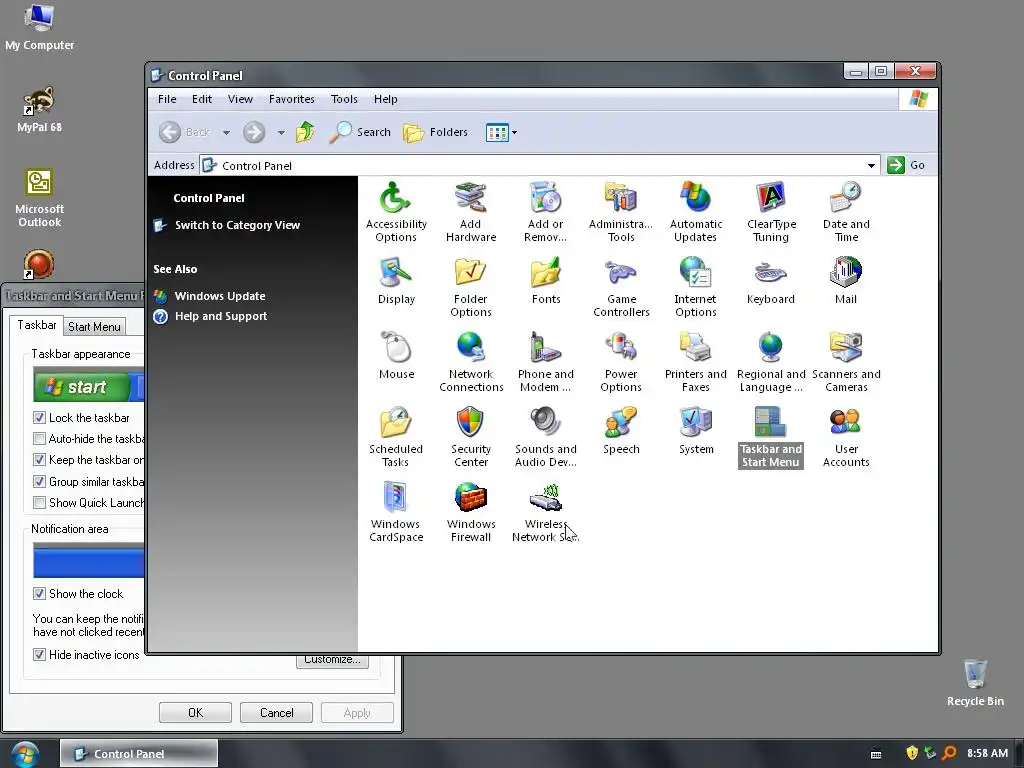Image resolution: width=1024 pixels, height=768 pixels.
Task: Uncheck Group similar taskbar buttons
Action: [39, 482]
